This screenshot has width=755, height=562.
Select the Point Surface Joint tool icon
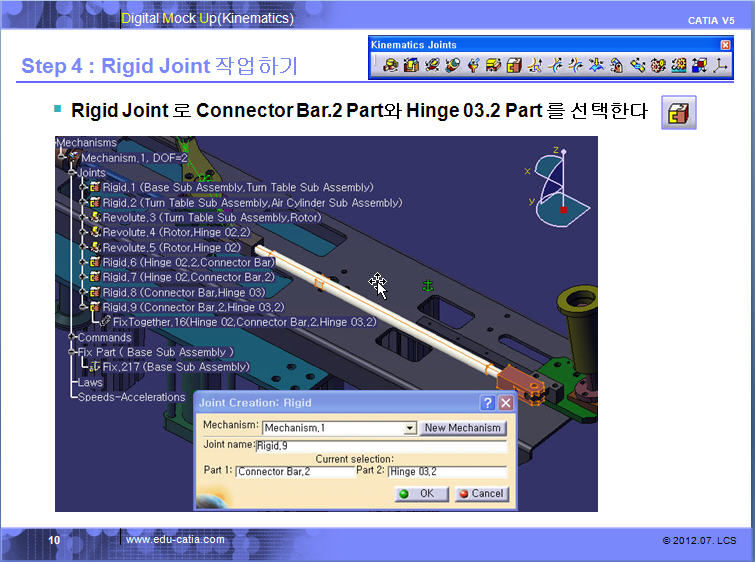tap(597, 65)
